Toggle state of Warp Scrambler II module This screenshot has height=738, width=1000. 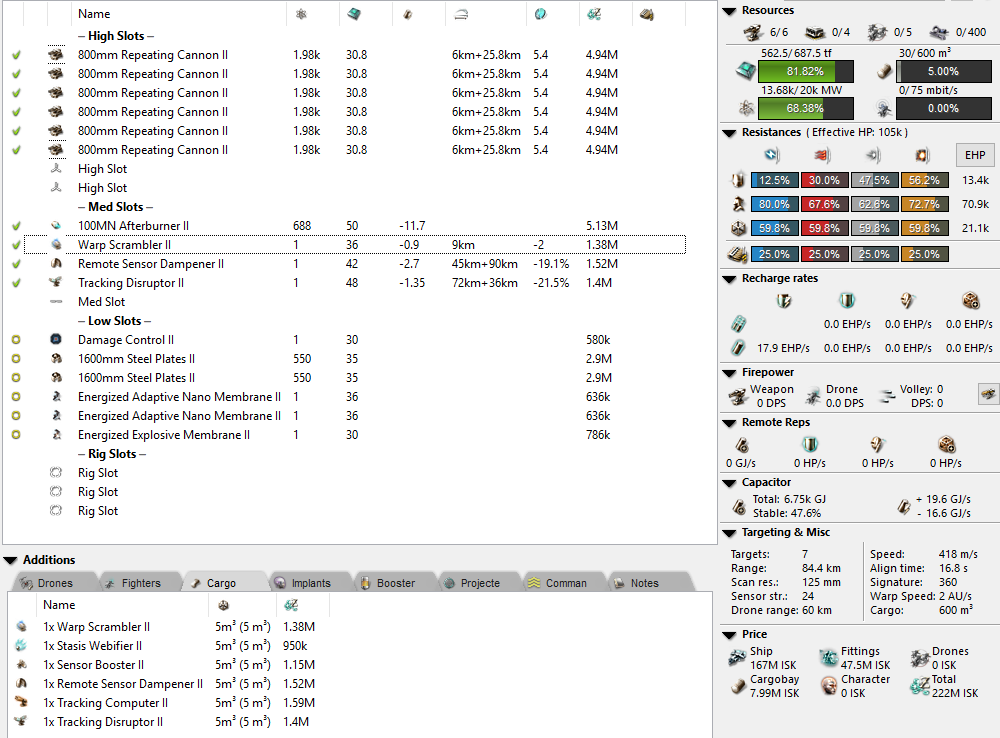(16, 245)
